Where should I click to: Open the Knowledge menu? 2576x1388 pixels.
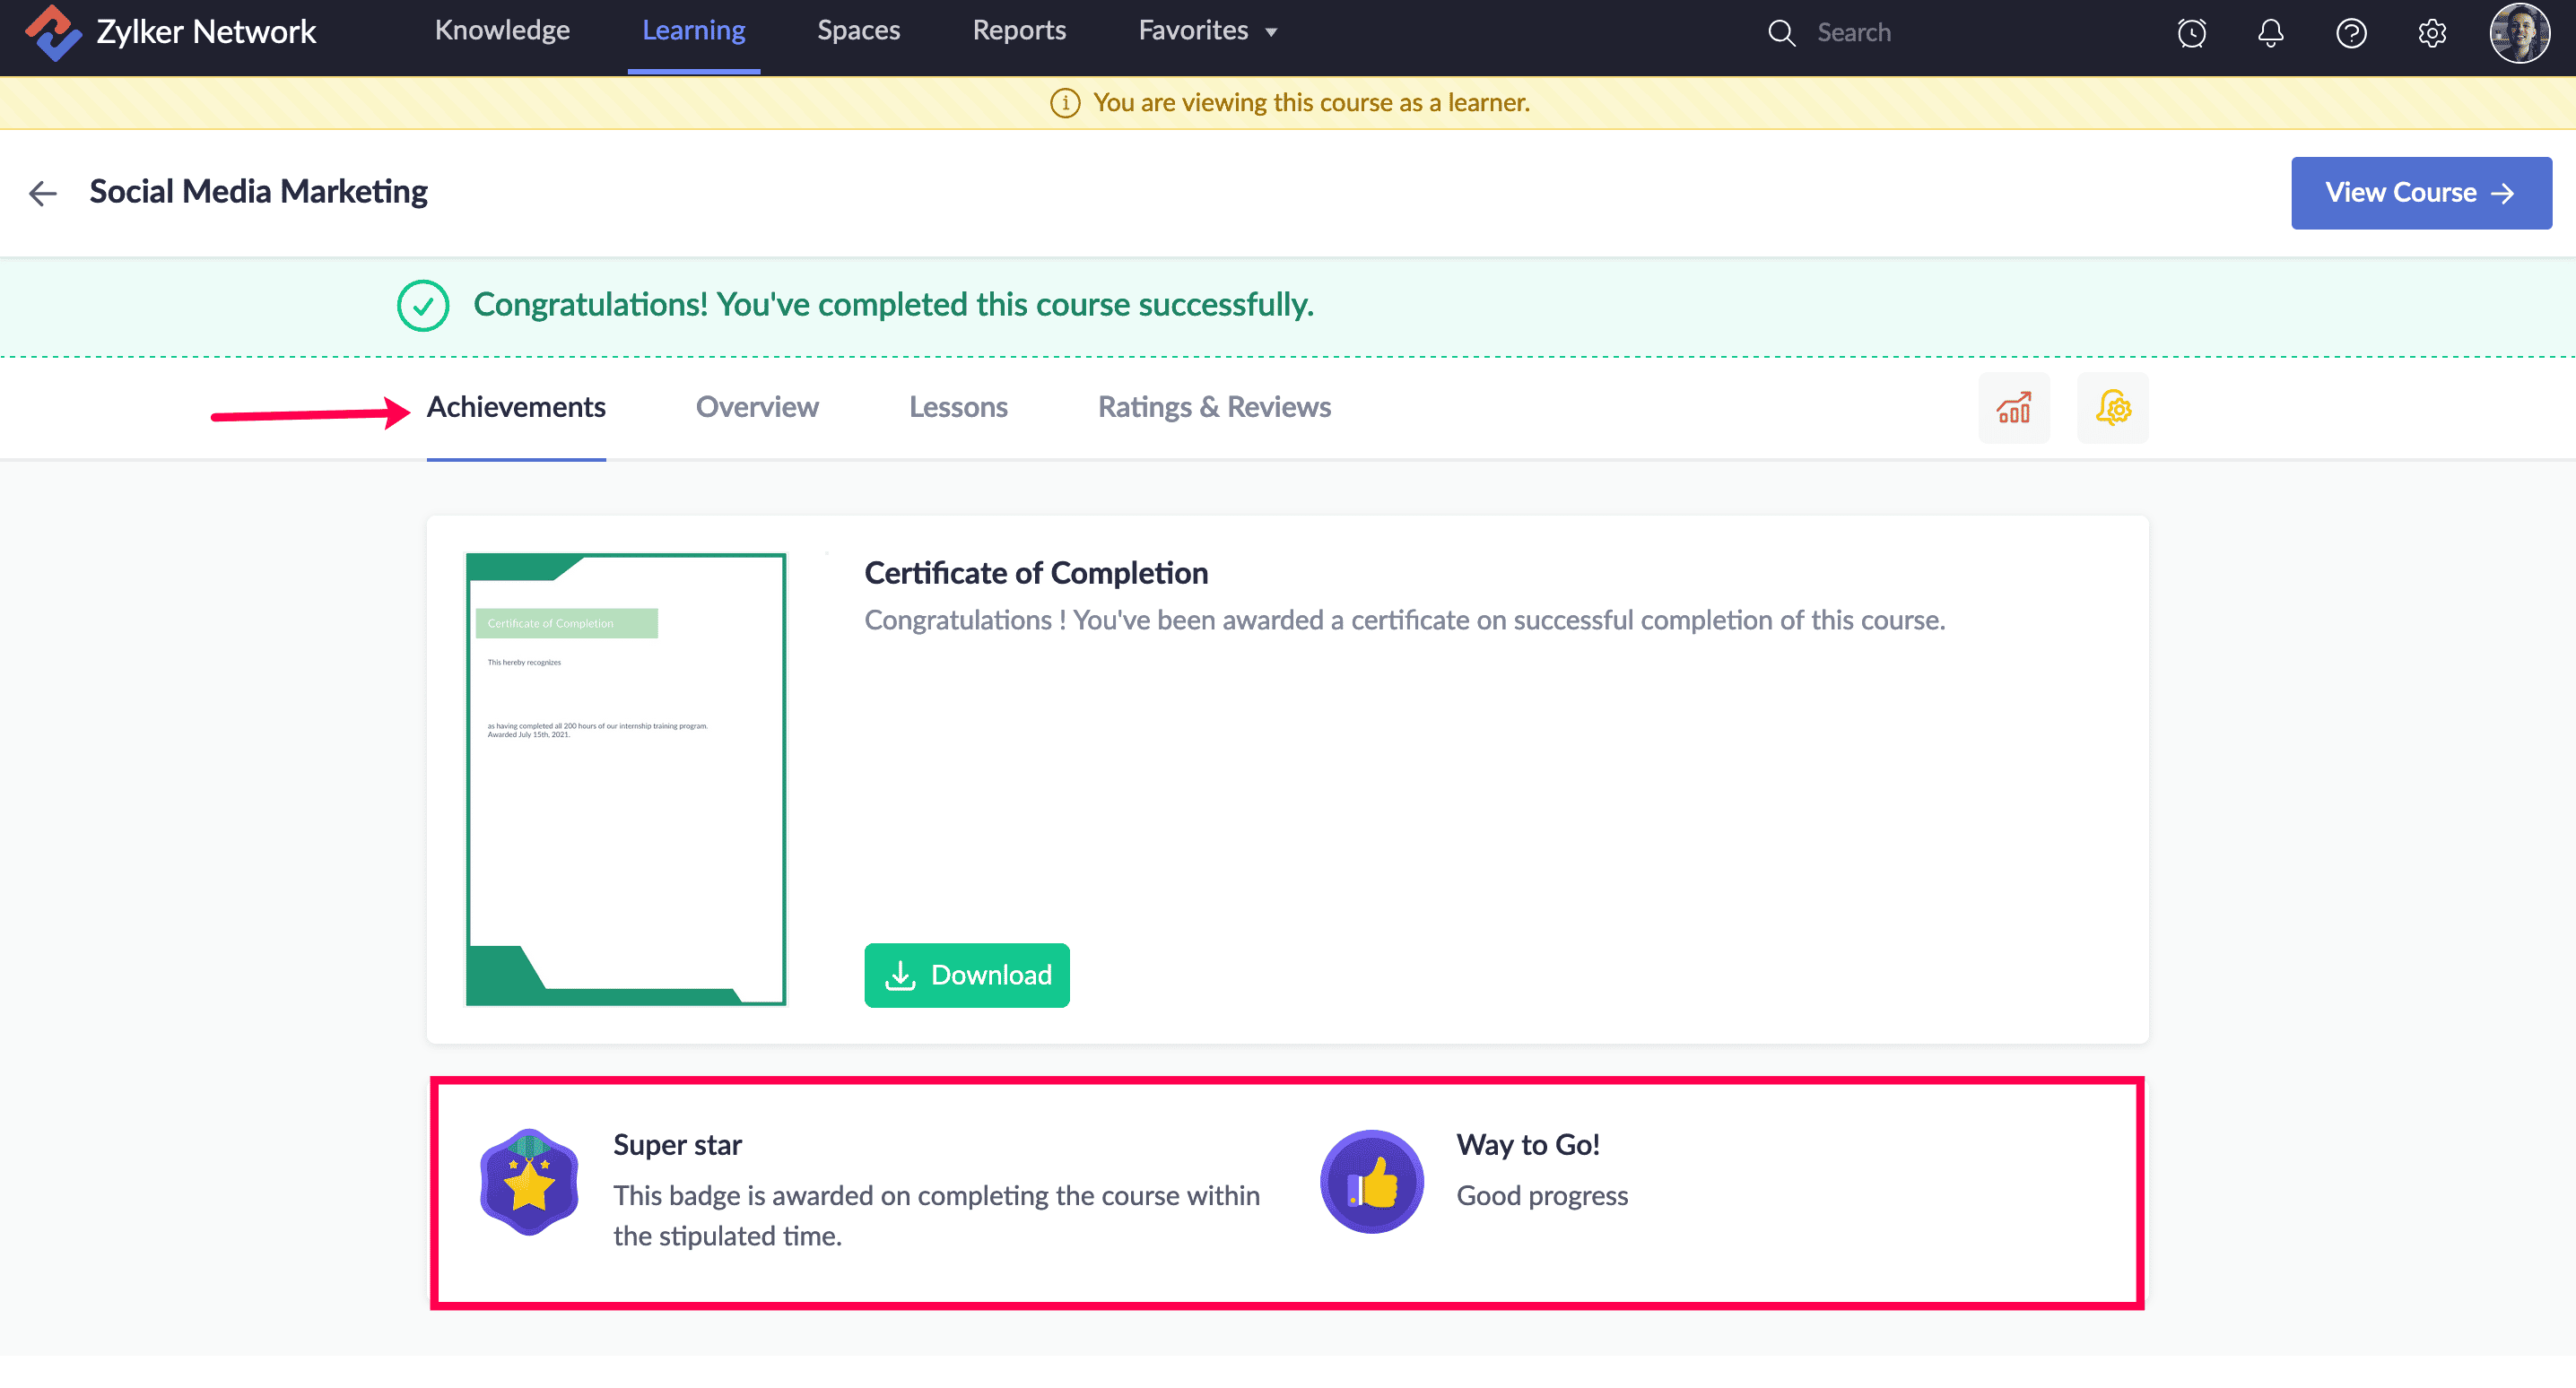tap(502, 31)
